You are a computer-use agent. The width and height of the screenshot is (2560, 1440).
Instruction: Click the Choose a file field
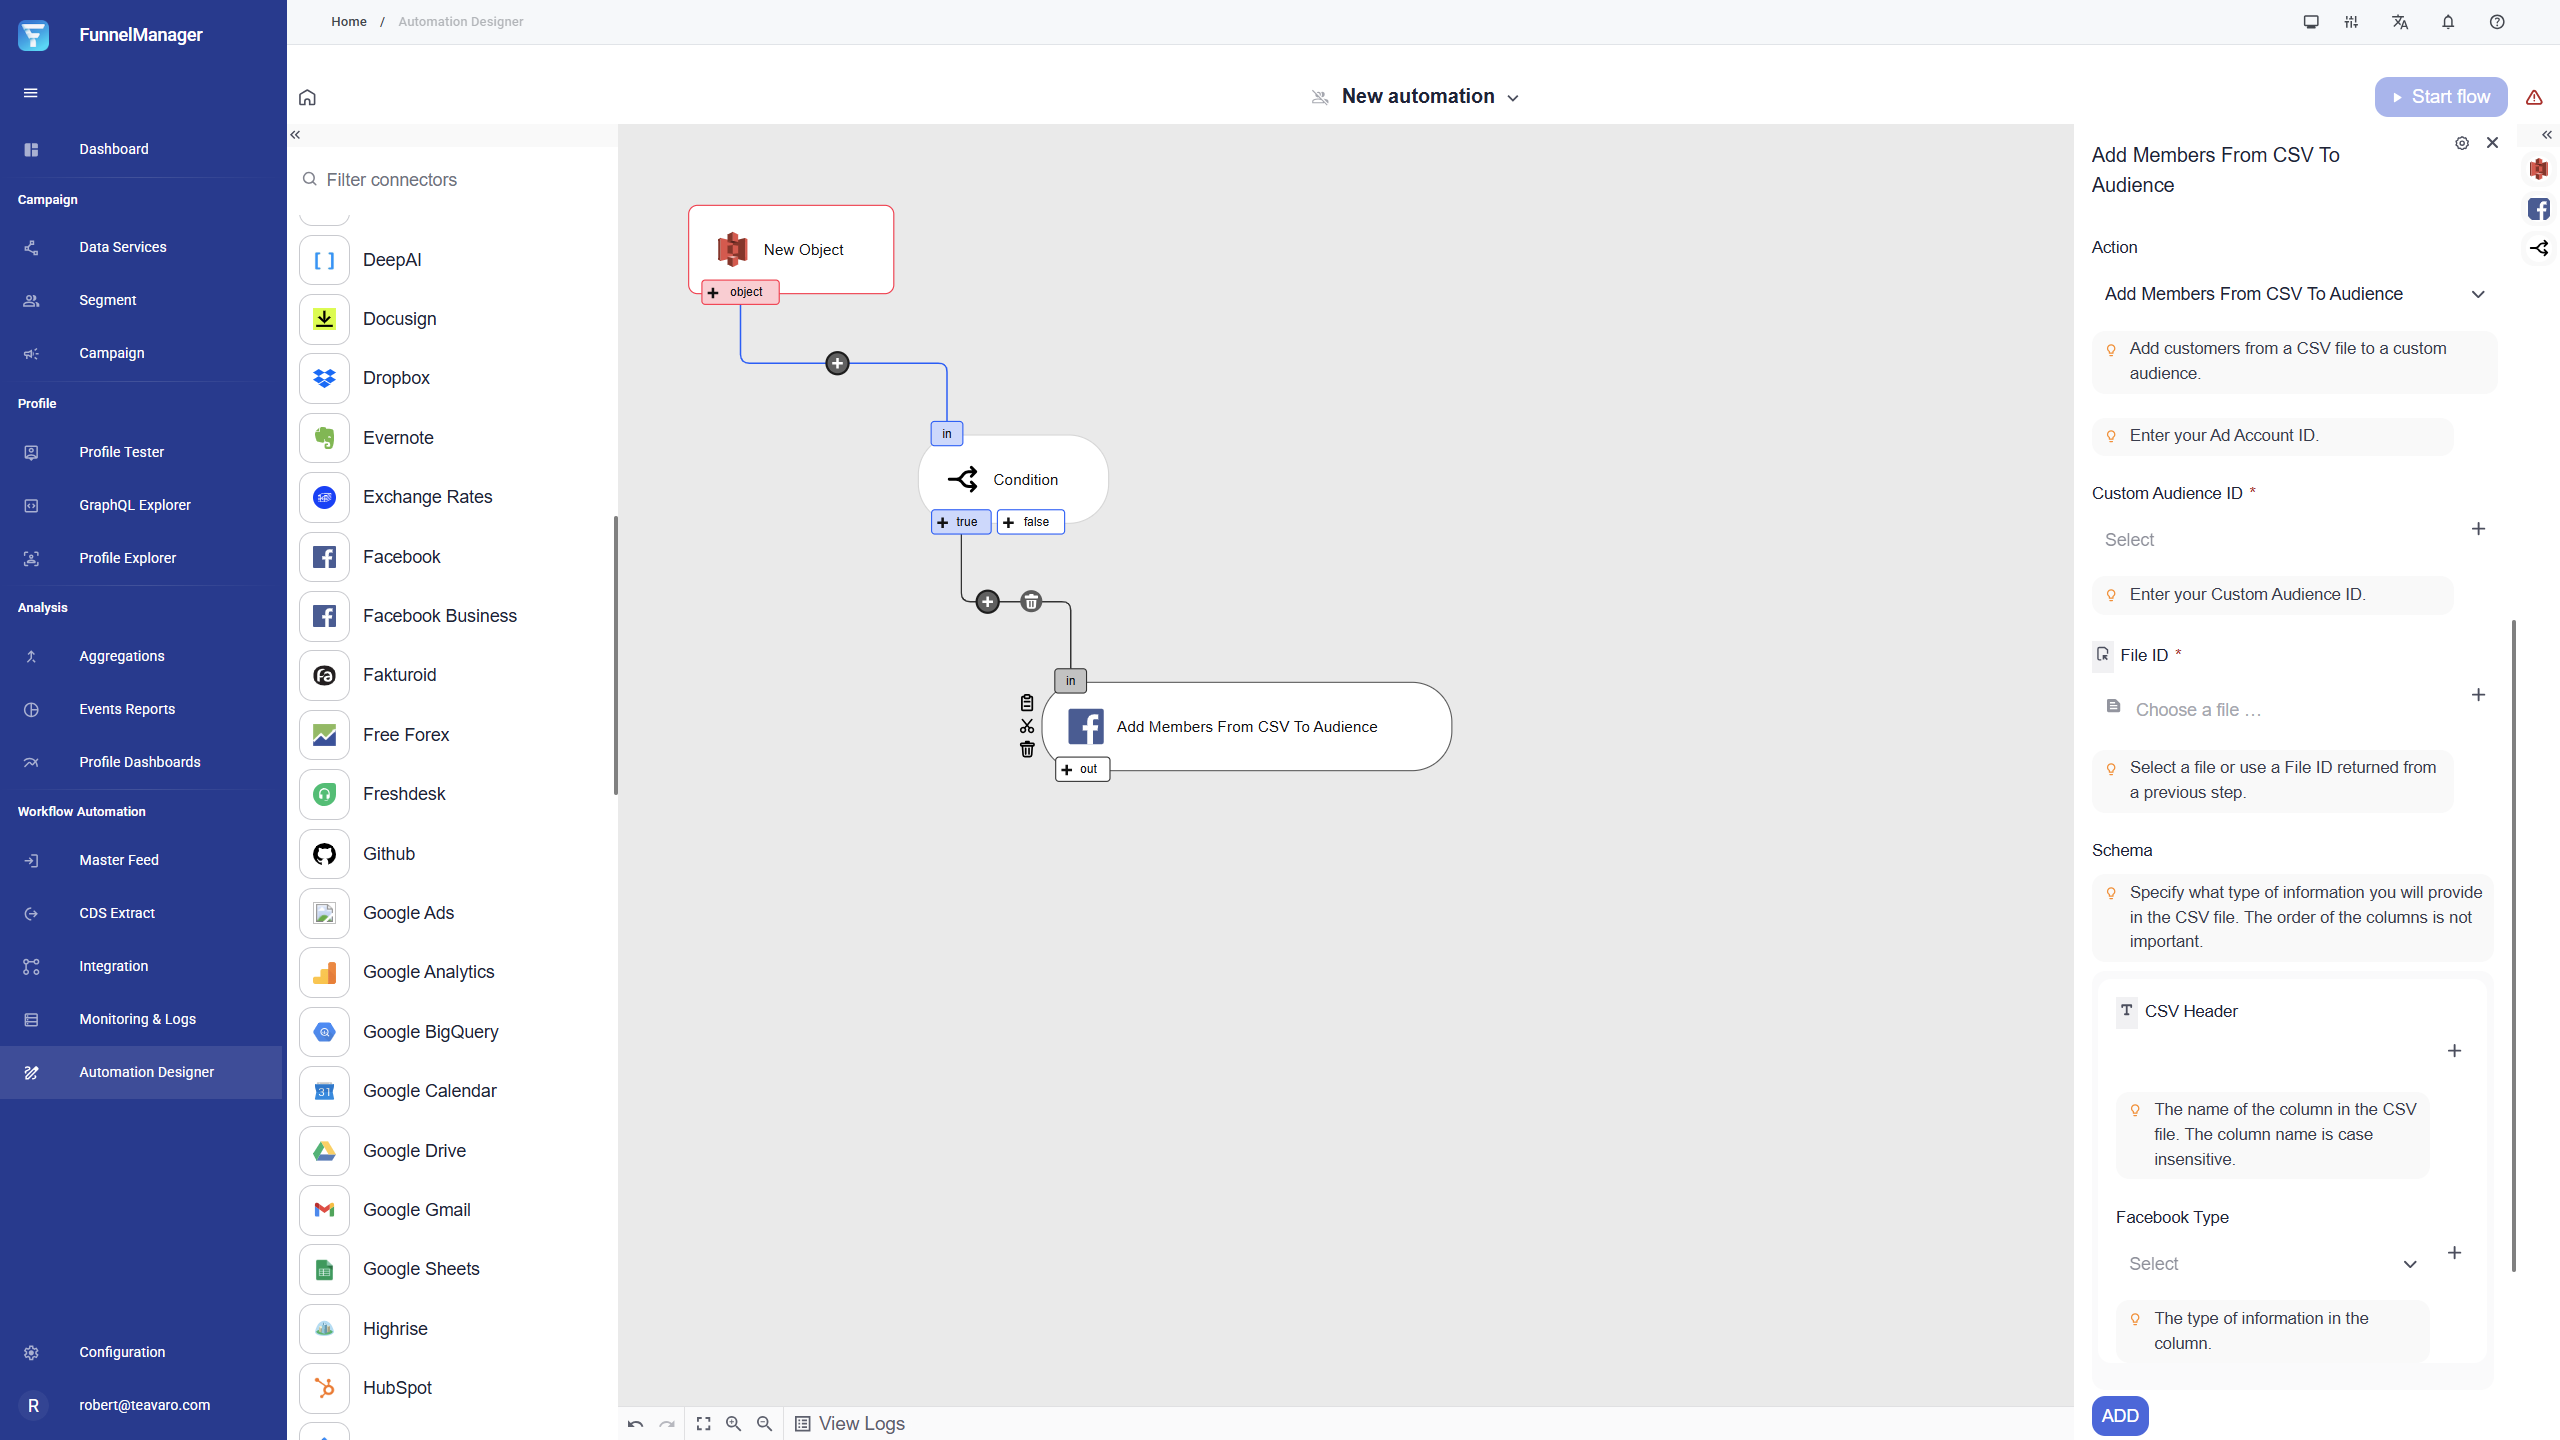[2274, 709]
